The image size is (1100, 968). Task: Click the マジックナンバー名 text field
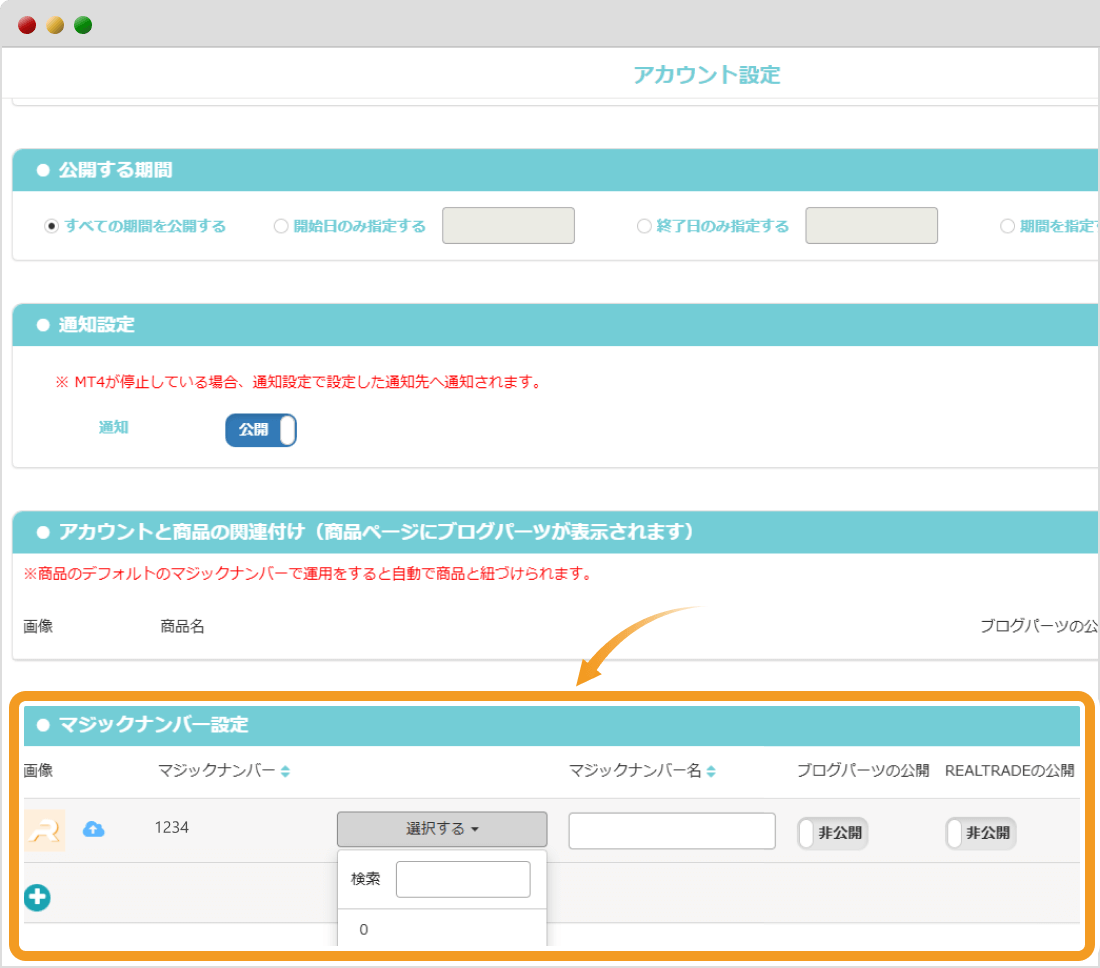pyautogui.click(x=671, y=830)
